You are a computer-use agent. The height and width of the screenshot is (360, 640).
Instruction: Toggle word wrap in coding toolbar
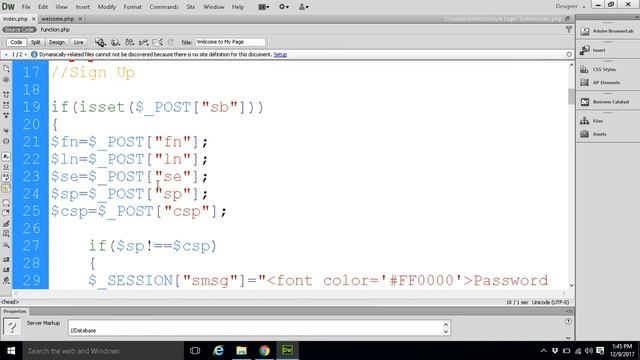point(6,178)
